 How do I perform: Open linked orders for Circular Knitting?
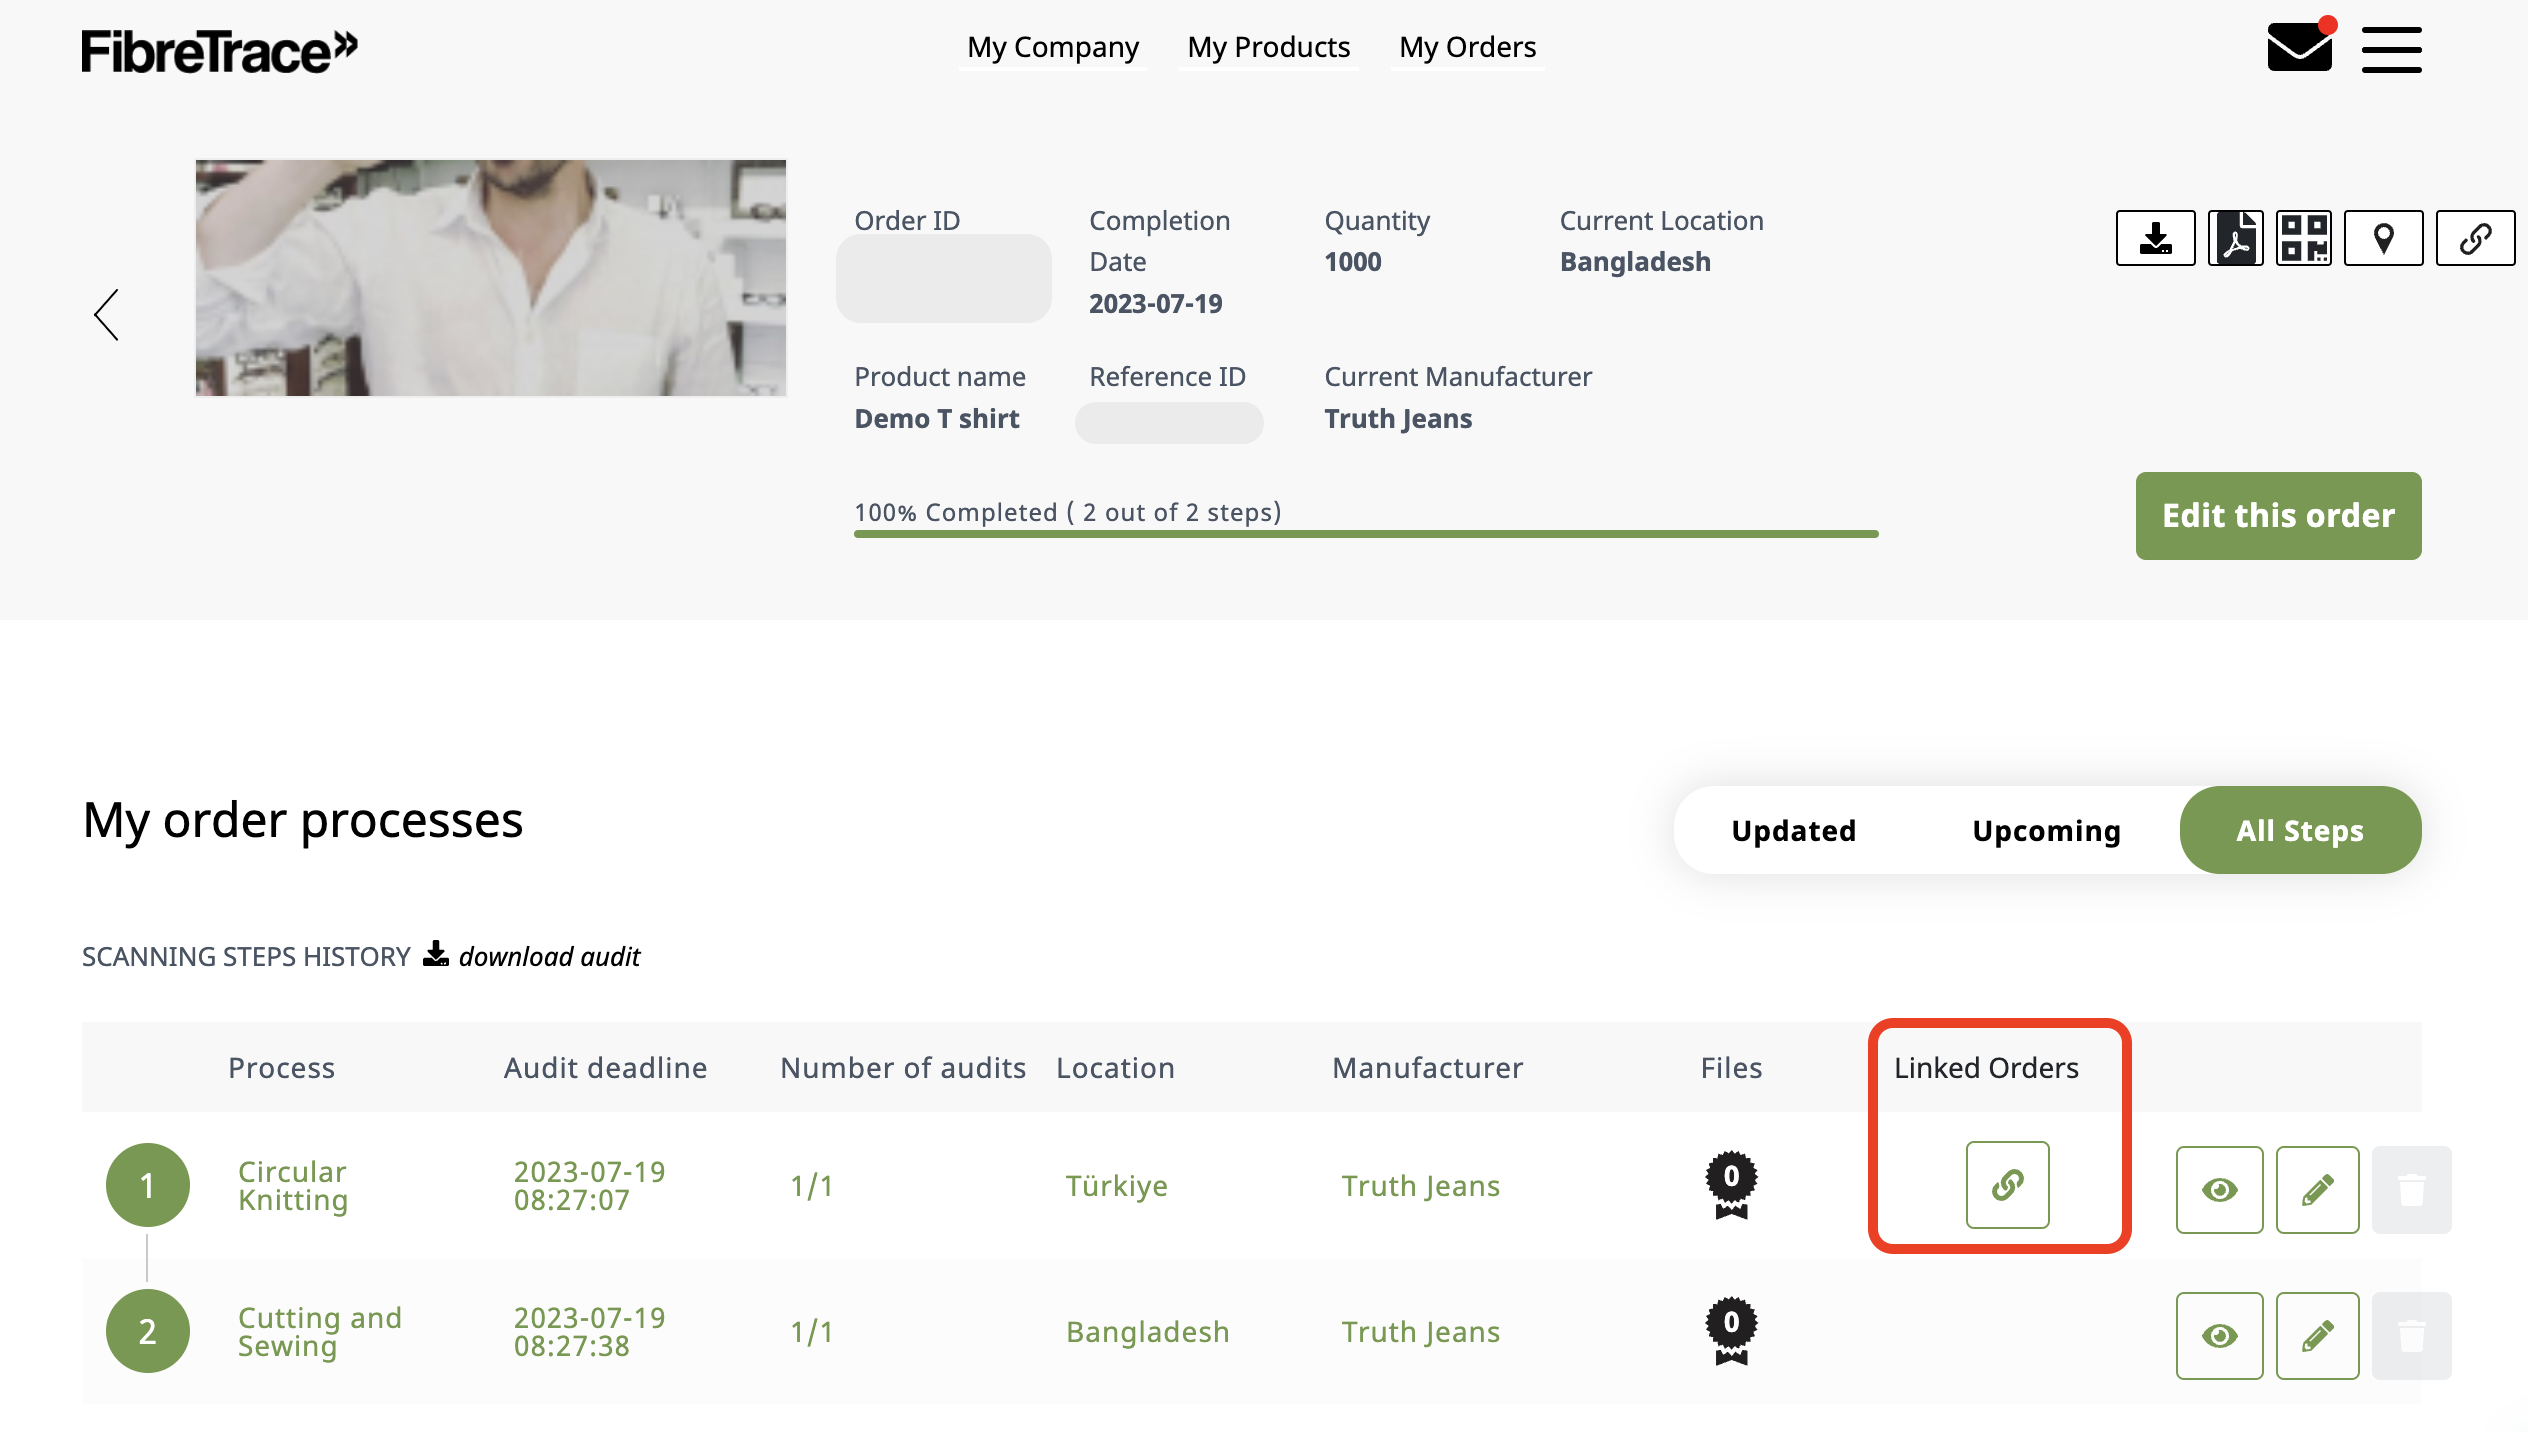pos(2007,1185)
